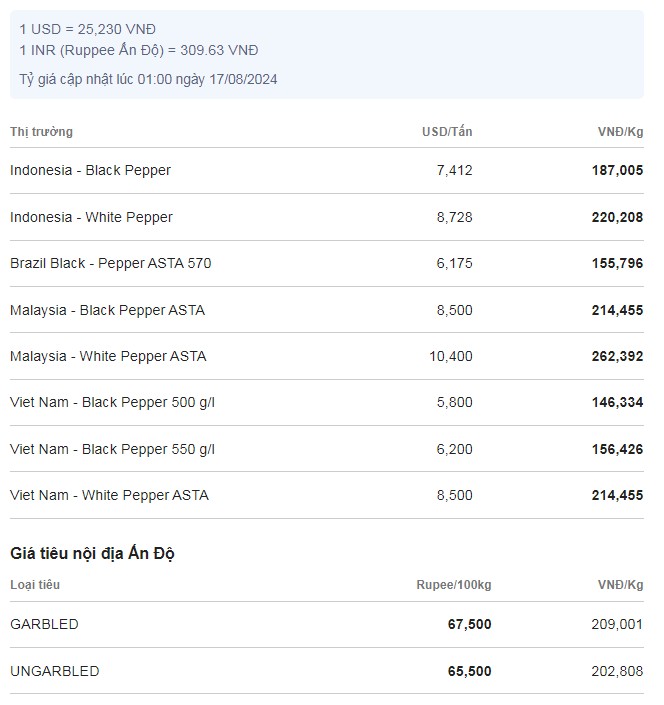Viewport: 664px width, 705px height.
Task: Click the 10,400 USD/Tấn price value
Action: click(451, 356)
